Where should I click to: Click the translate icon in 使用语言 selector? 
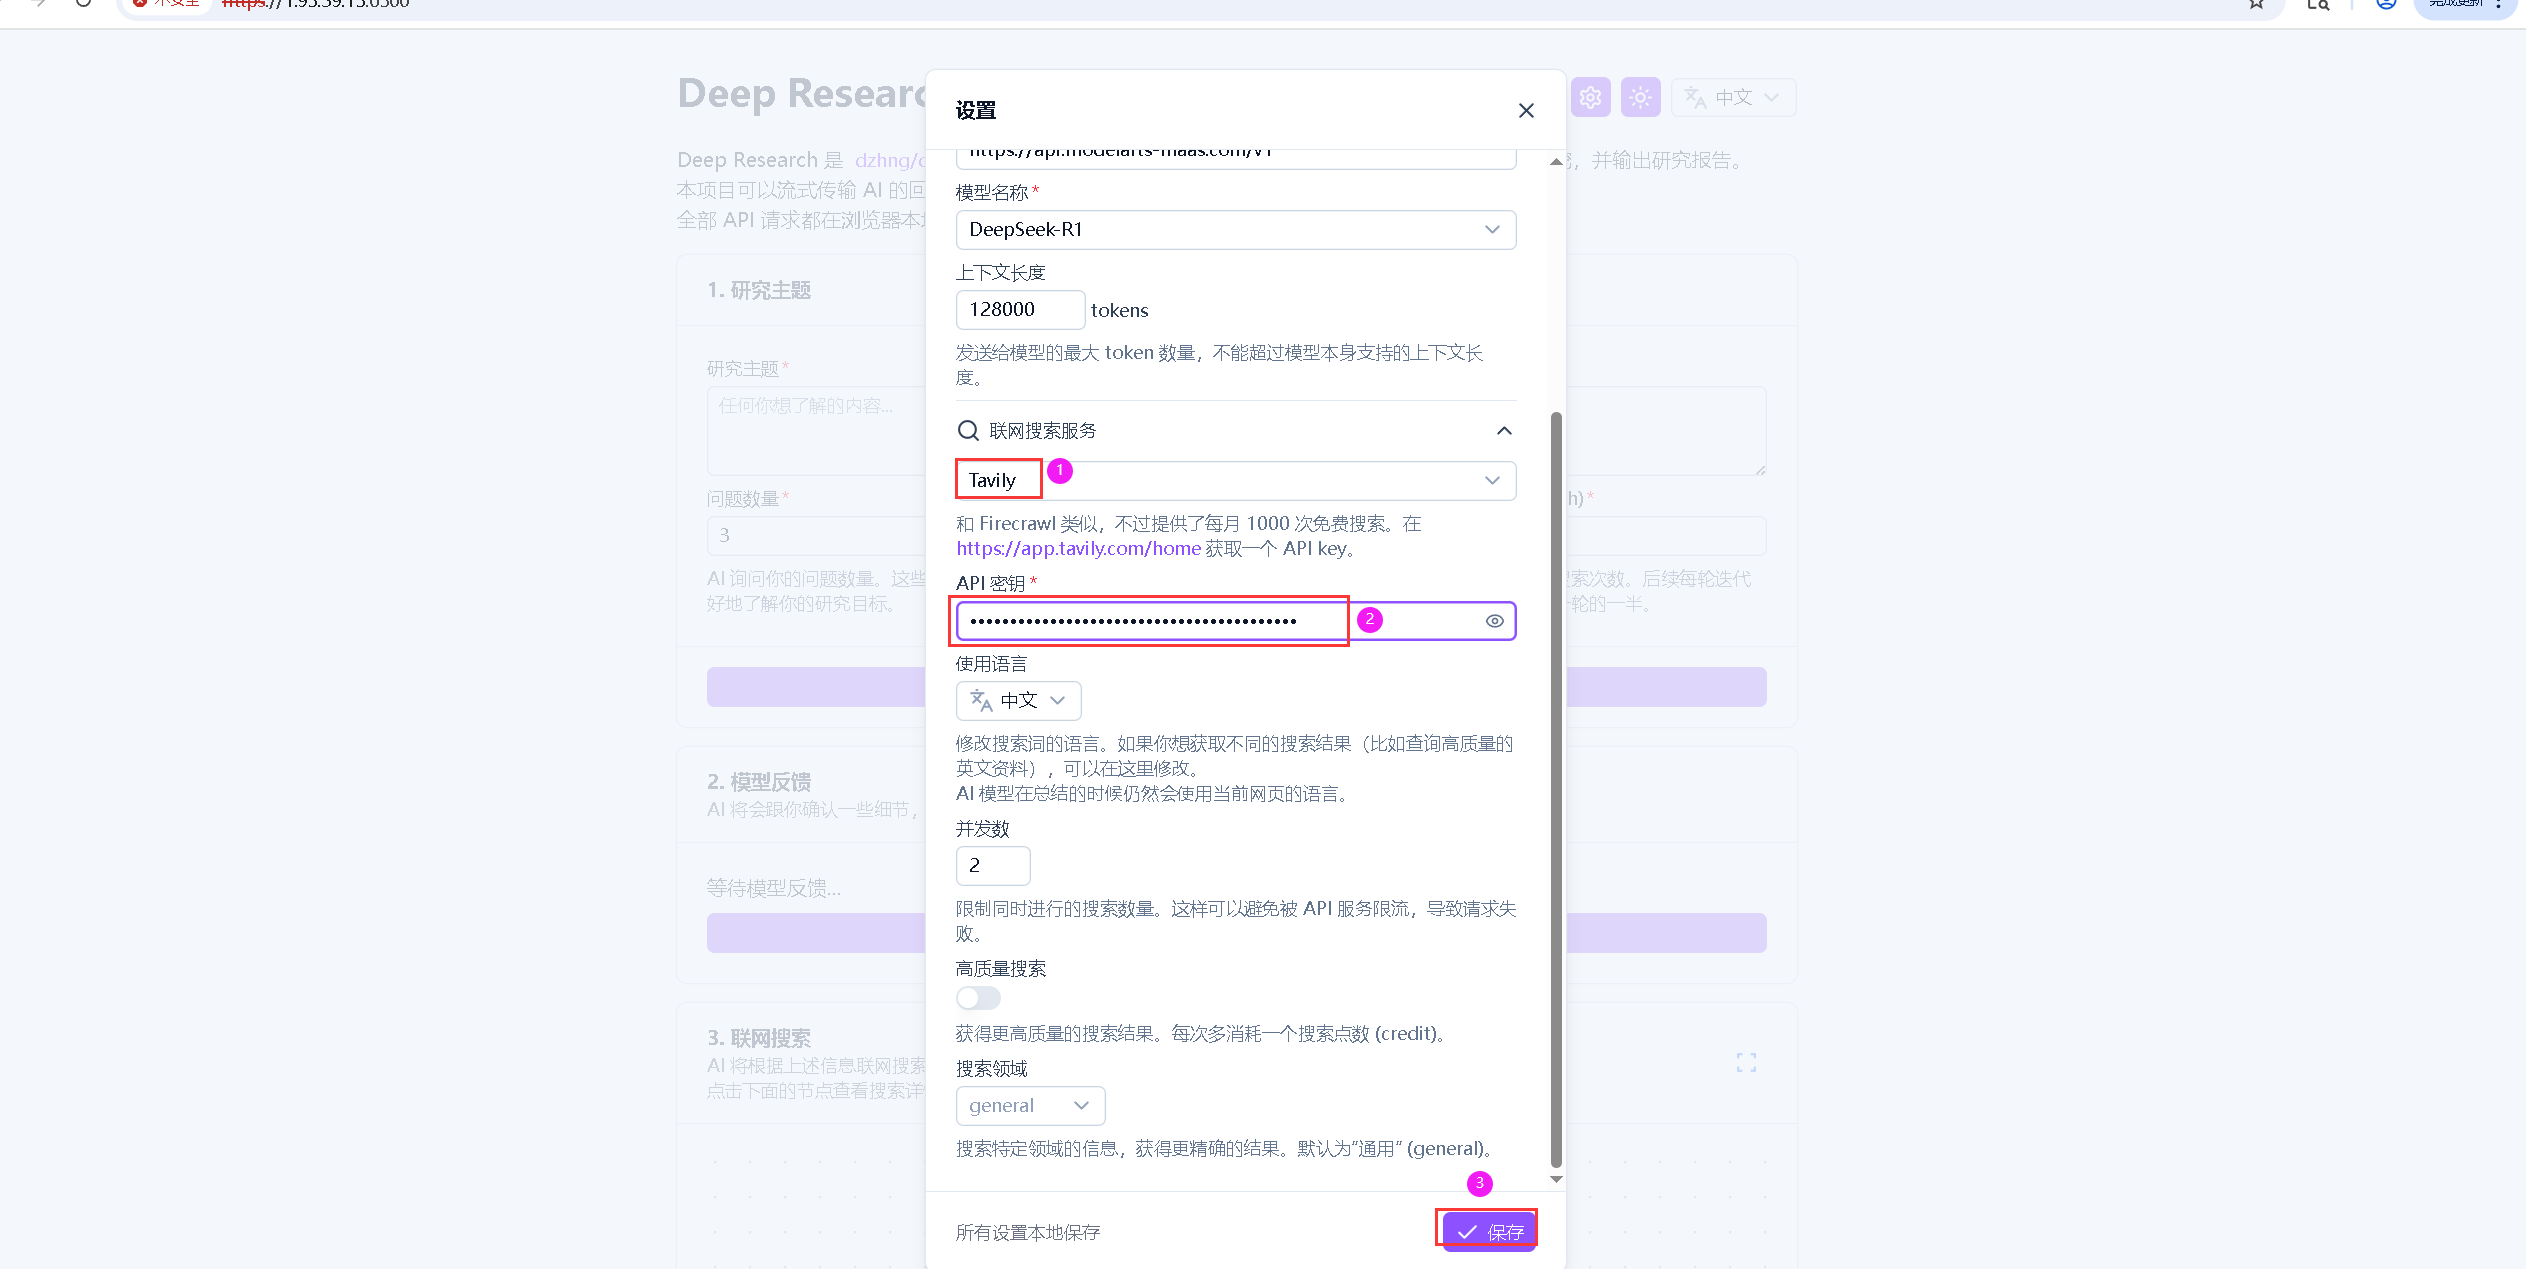coord(981,701)
